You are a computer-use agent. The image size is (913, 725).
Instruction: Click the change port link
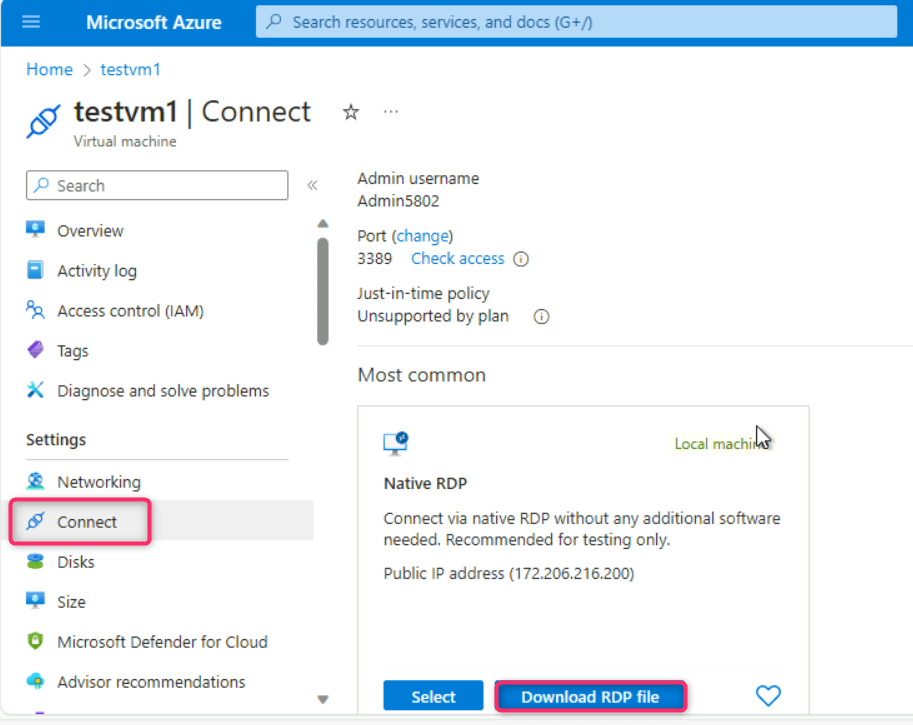click(423, 236)
